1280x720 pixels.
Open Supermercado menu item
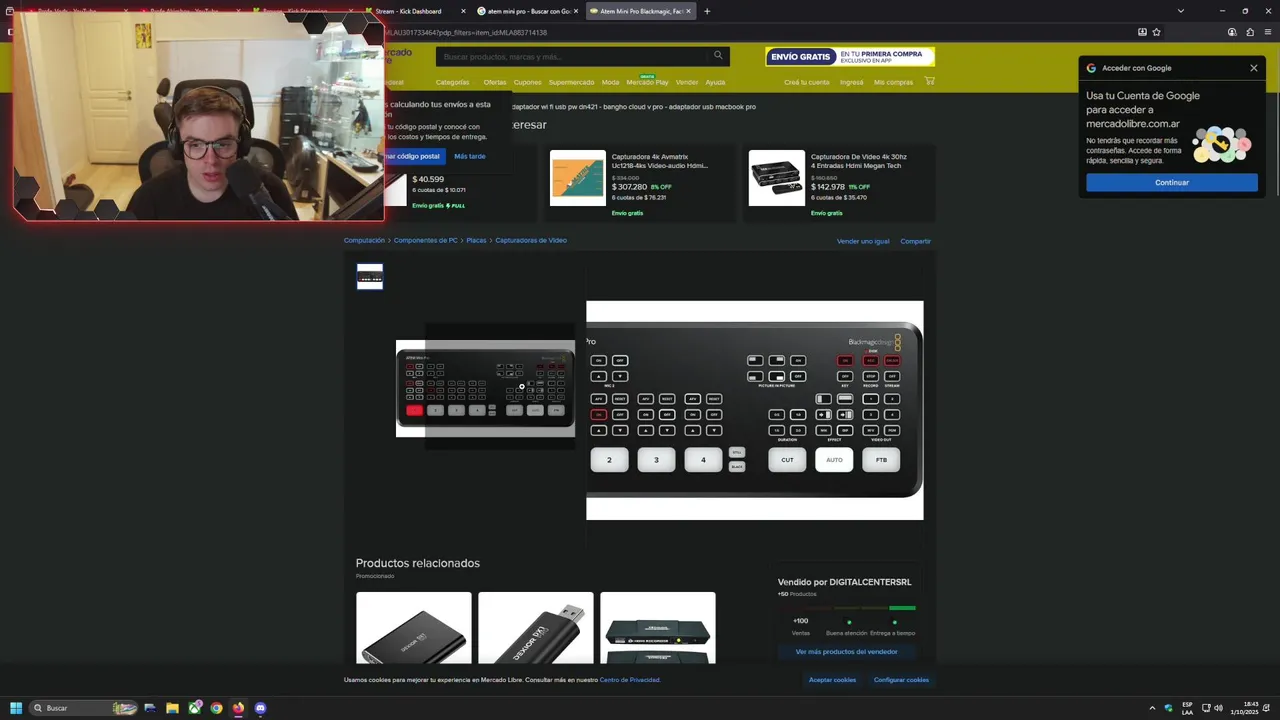(x=571, y=82)
